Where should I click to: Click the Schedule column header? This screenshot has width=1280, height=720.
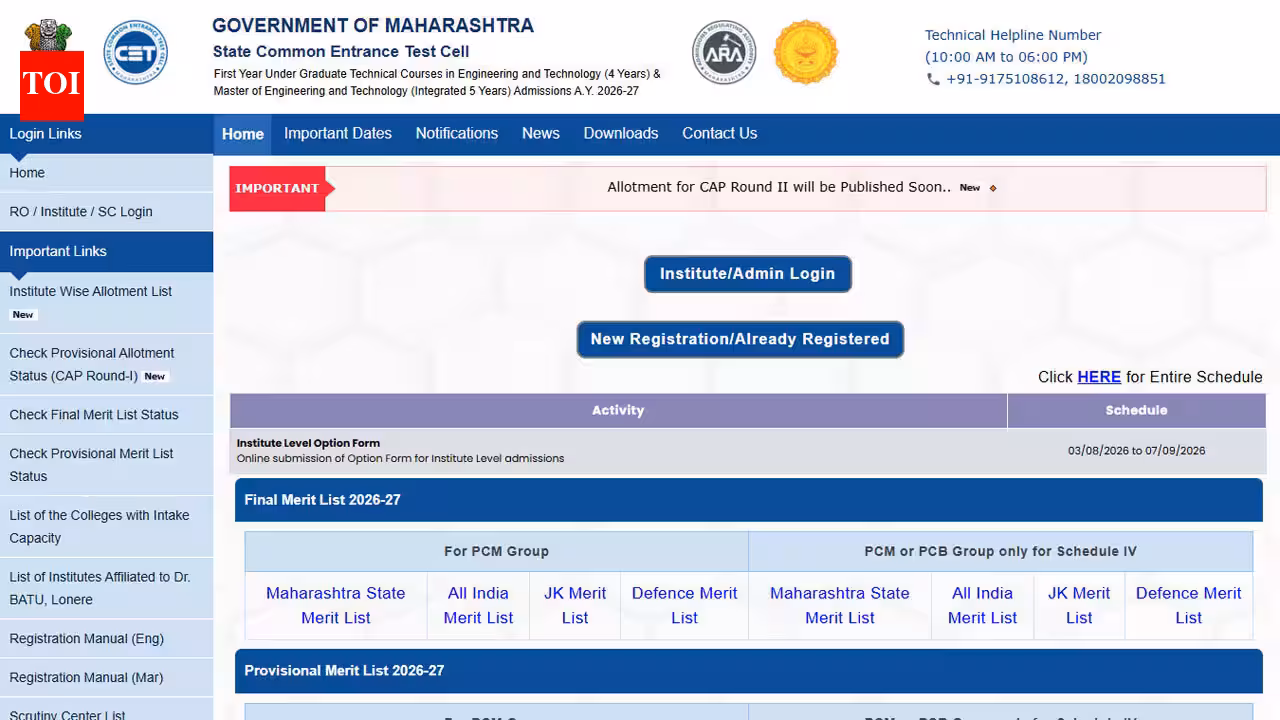point(1136,411)
